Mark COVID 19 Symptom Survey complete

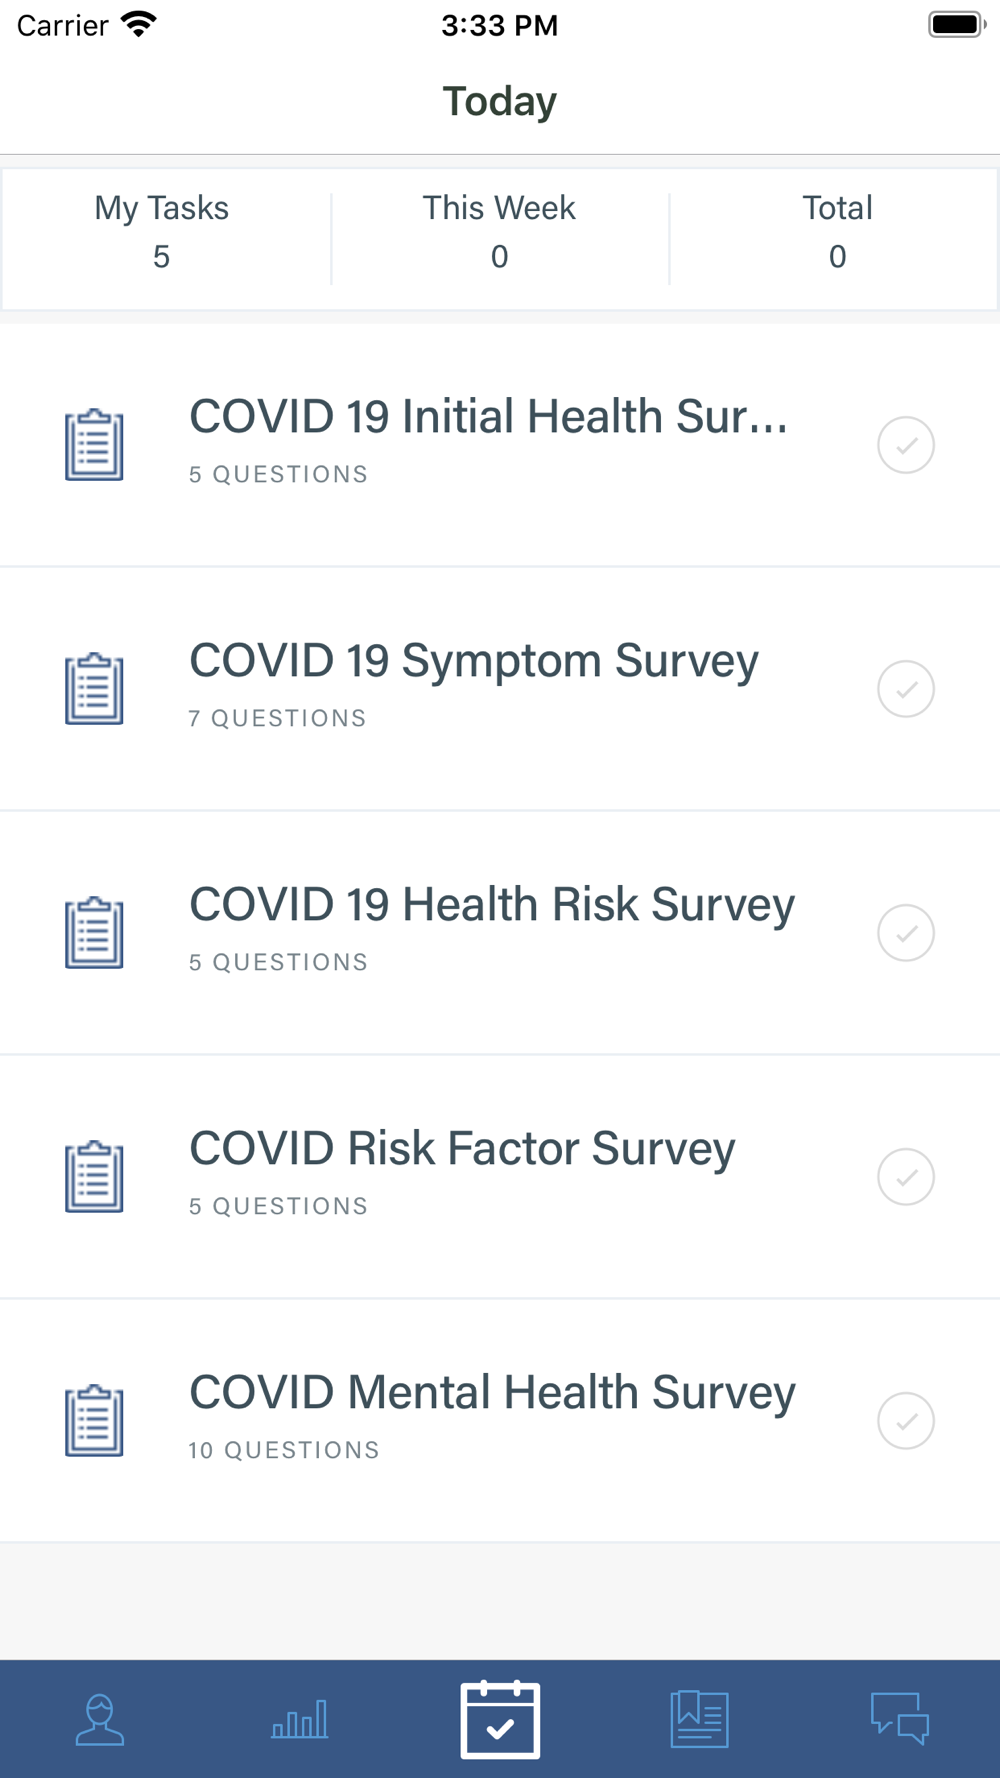(x=906, y=689)
